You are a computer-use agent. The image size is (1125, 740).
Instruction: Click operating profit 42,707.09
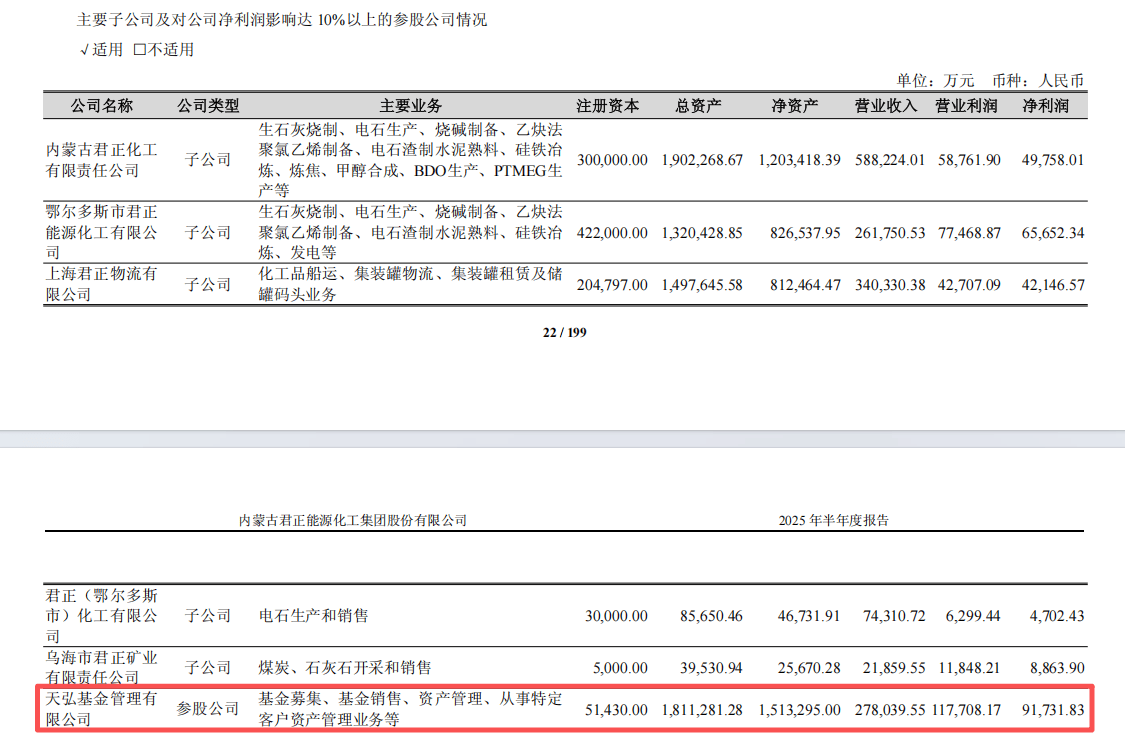click(x=969, y=285)
